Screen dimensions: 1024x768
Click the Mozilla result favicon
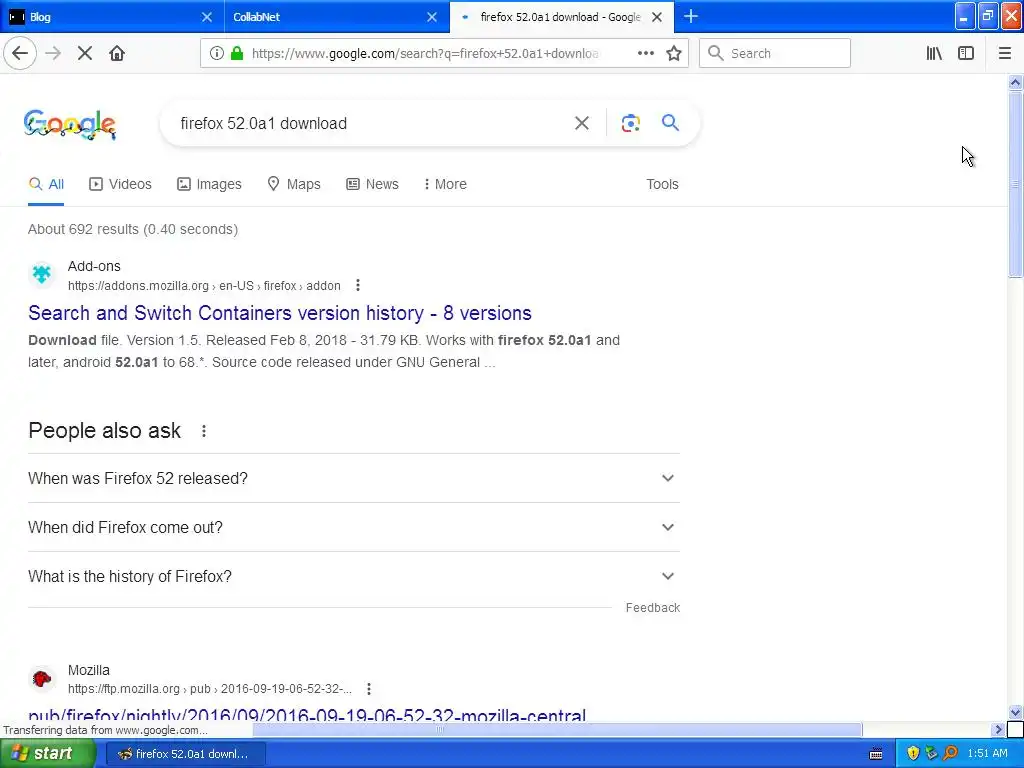coord(42,679)
